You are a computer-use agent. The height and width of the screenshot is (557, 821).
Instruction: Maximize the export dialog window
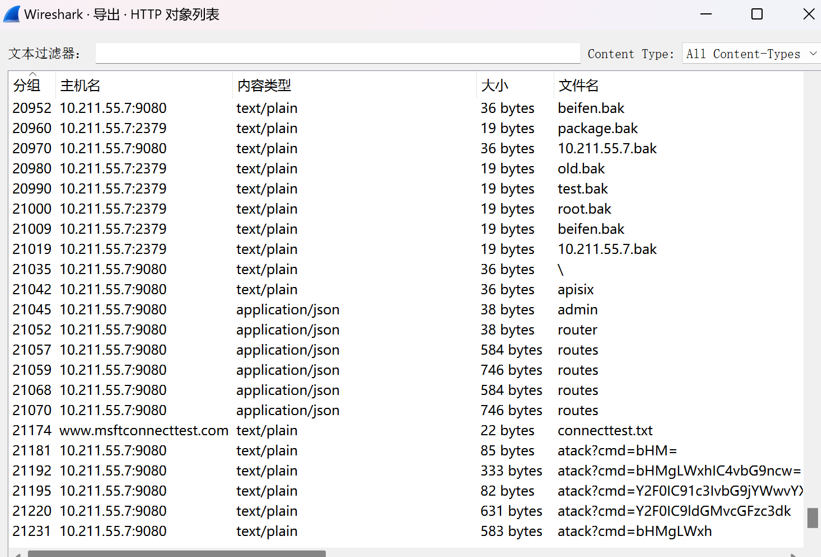pyautogui.click(x=757, y=14)
